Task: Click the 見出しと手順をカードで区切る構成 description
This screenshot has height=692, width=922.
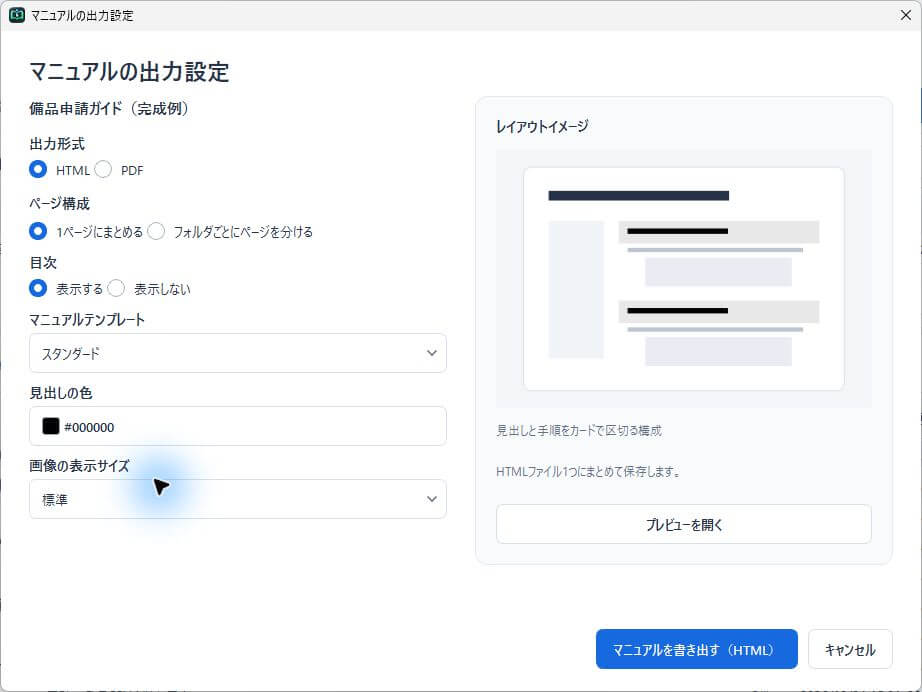Action: [x=579, y=430]
